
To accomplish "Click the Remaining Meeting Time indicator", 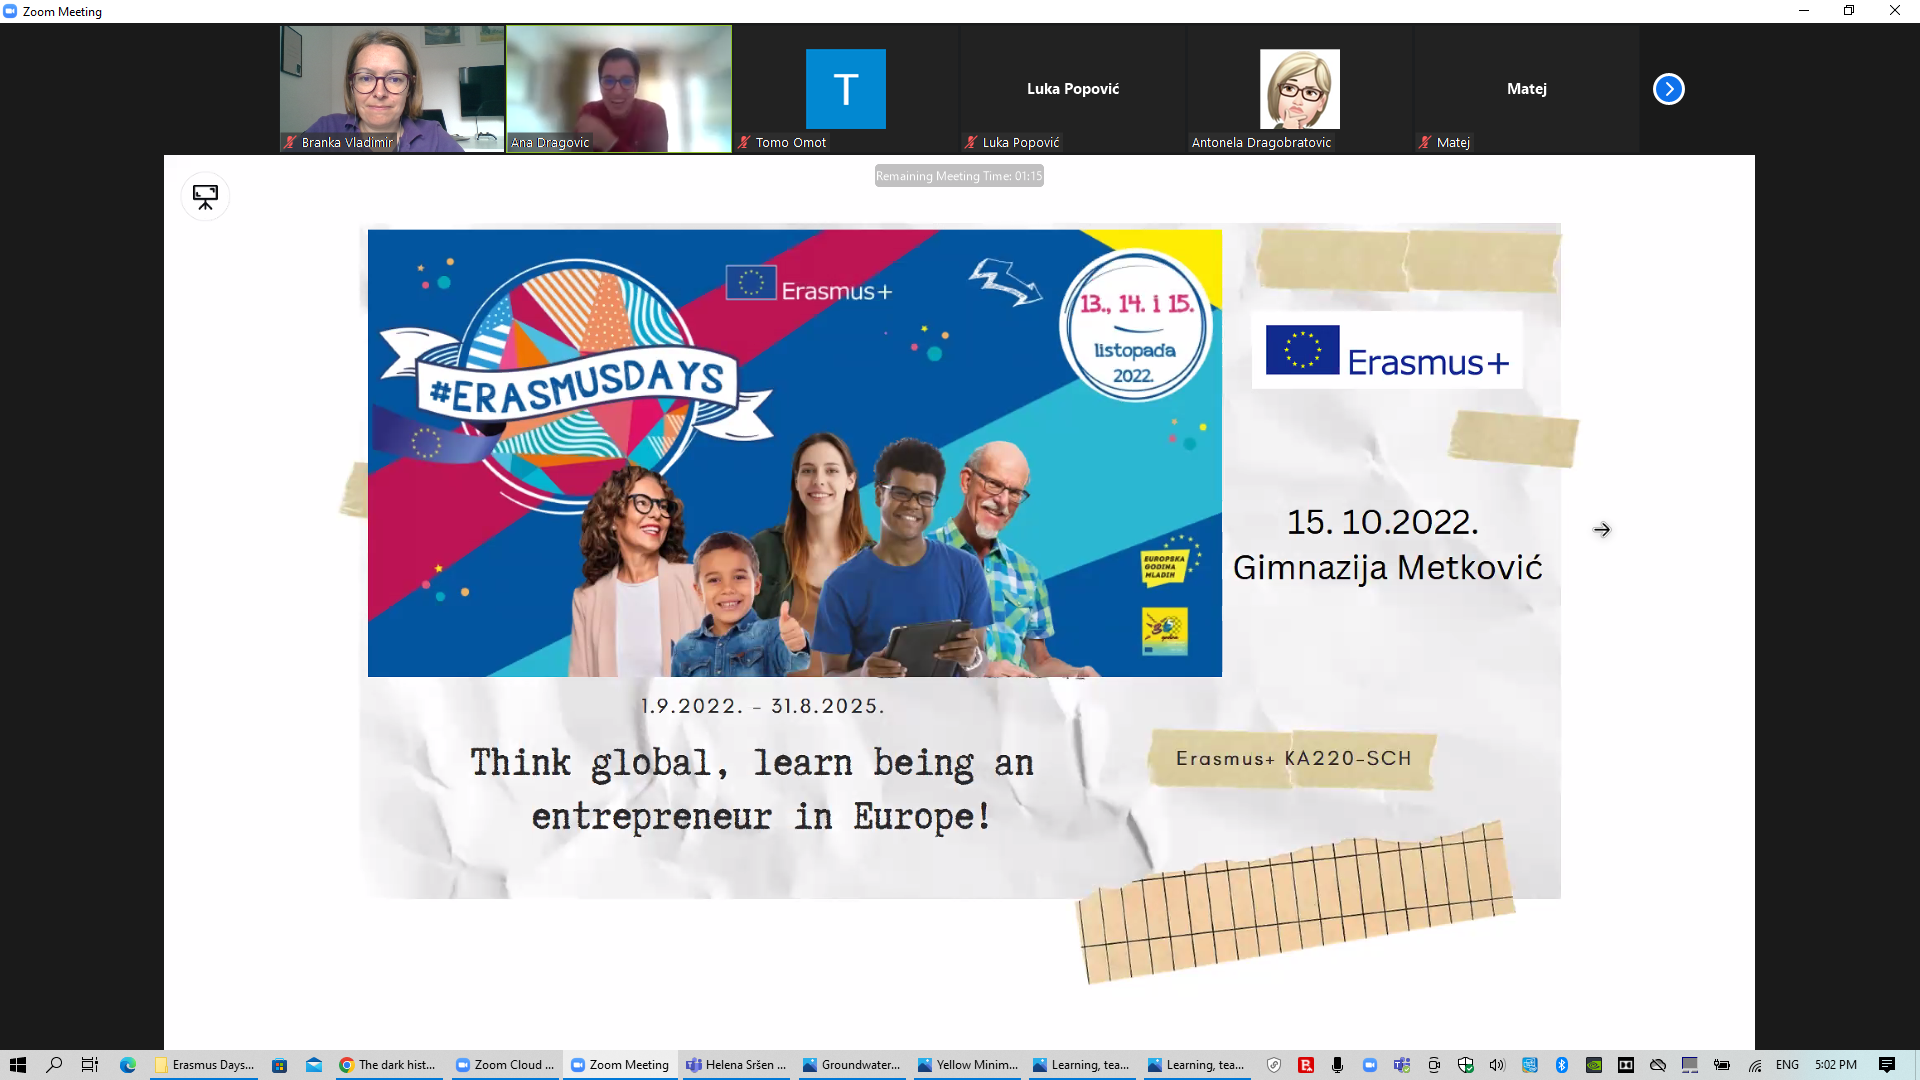I will coord(959,176).
